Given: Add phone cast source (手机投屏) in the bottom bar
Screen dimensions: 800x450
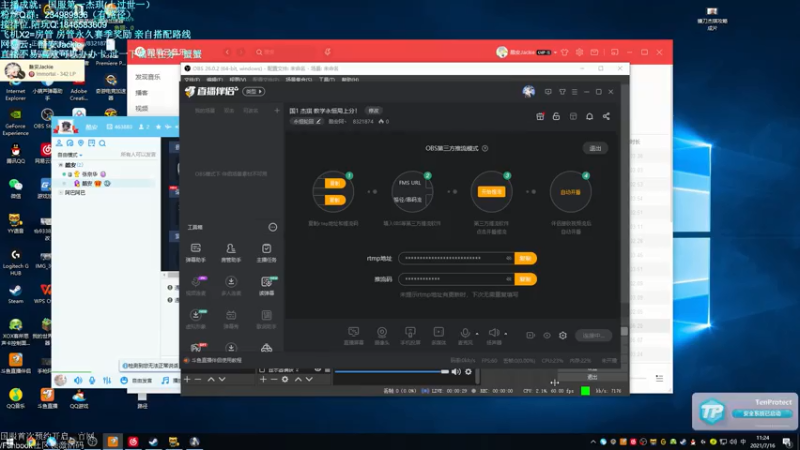Looking at the screenshot, I should click(410, 336).
